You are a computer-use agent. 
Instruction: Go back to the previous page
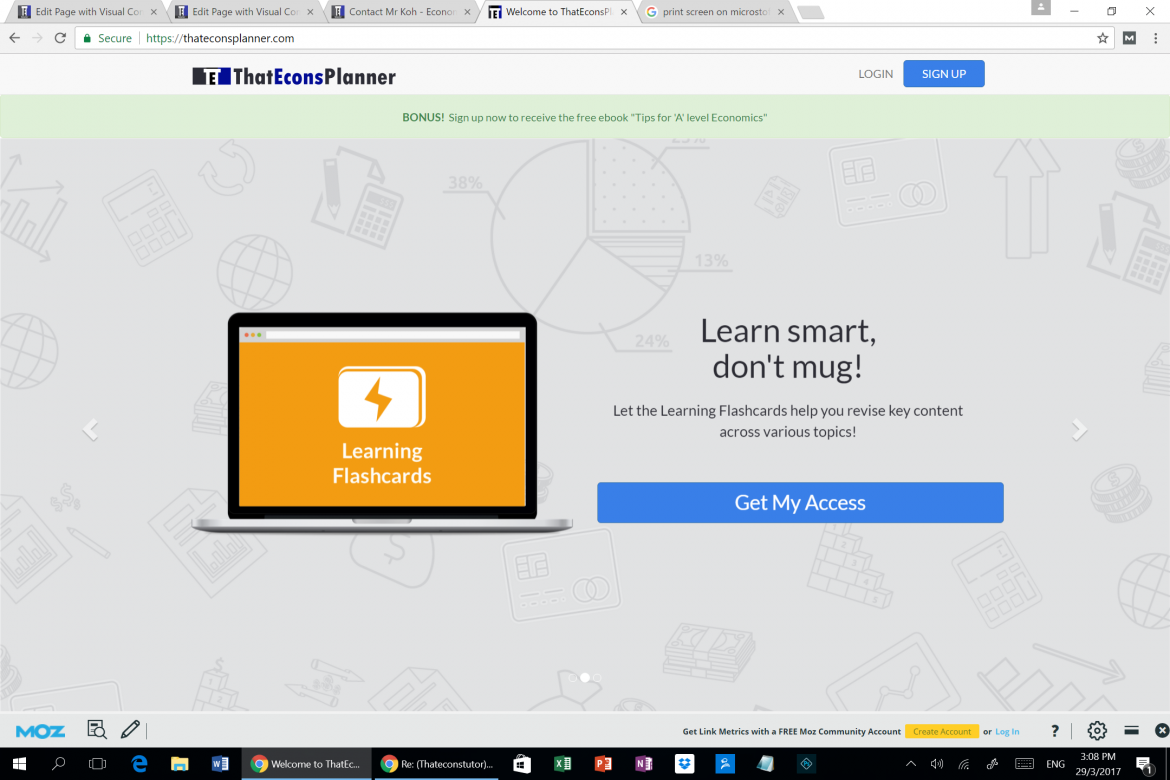(14, 38)
